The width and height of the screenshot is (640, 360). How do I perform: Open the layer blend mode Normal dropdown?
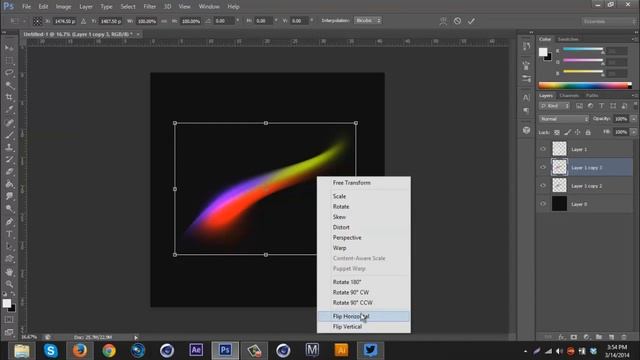(564, 119)
